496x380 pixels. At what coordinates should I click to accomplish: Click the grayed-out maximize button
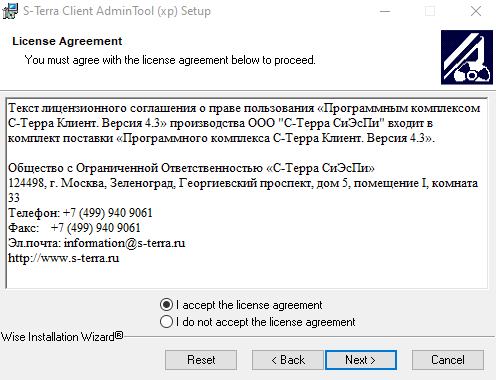tap(430, 11)
